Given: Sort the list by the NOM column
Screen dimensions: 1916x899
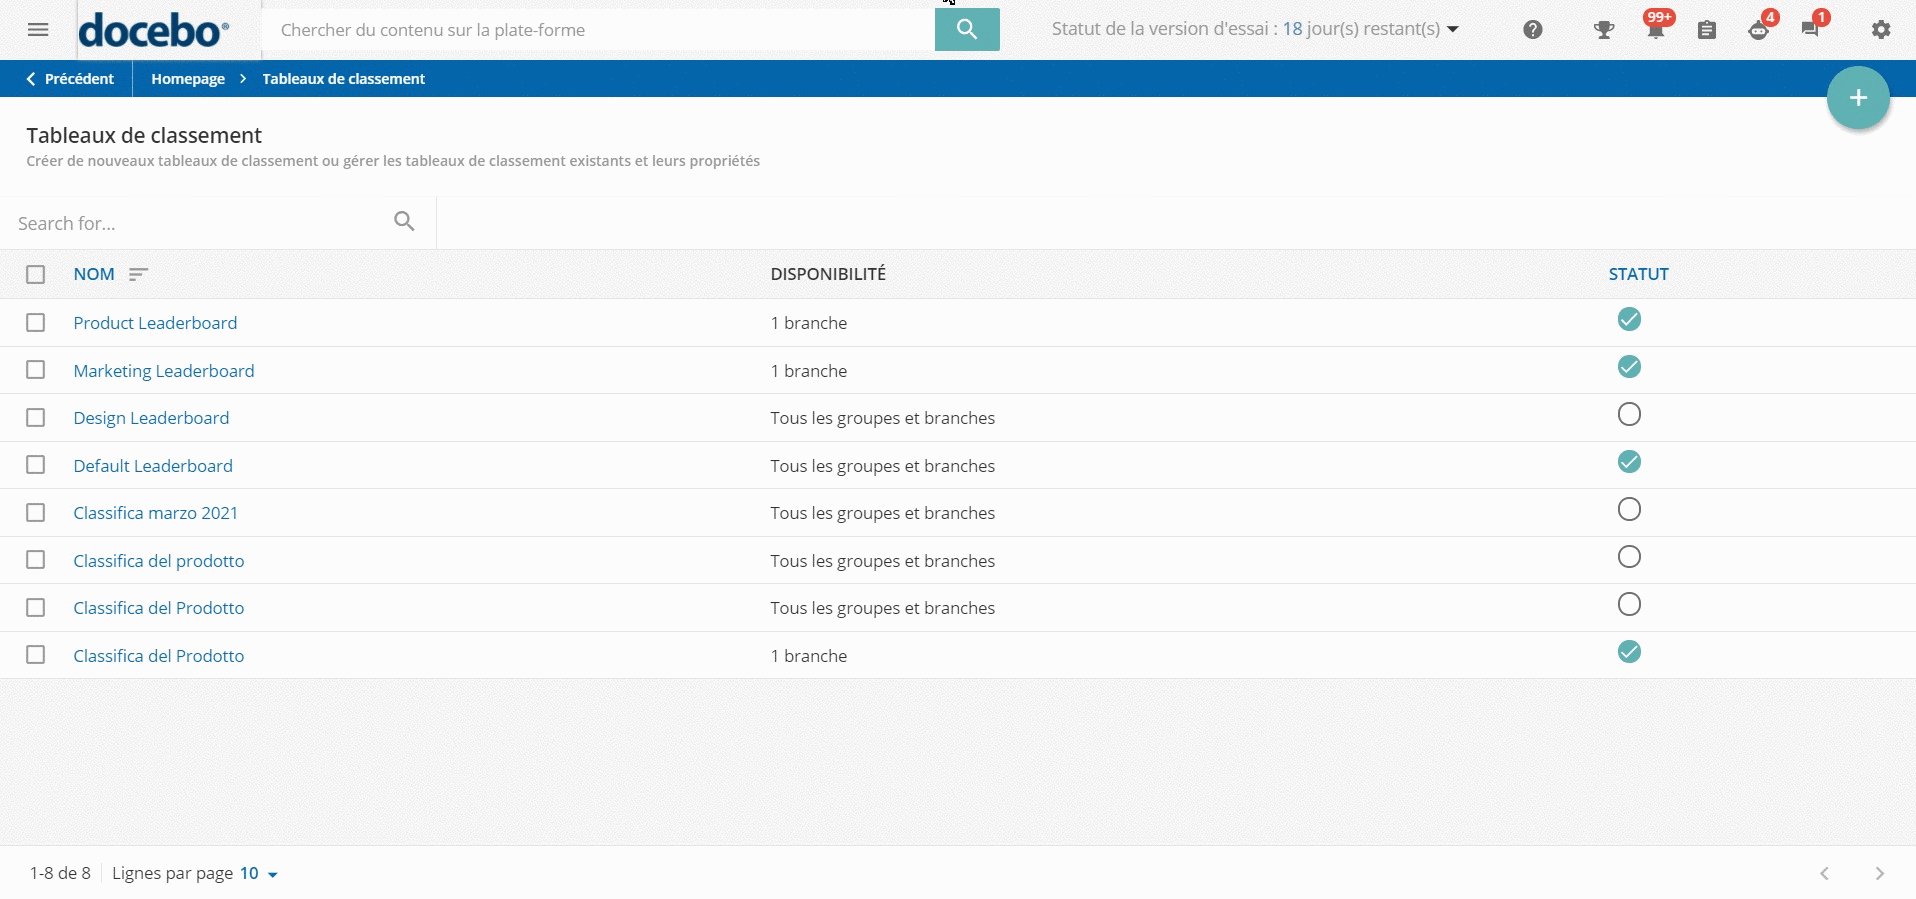Looking at the screenshot, I should pos(94,274).
